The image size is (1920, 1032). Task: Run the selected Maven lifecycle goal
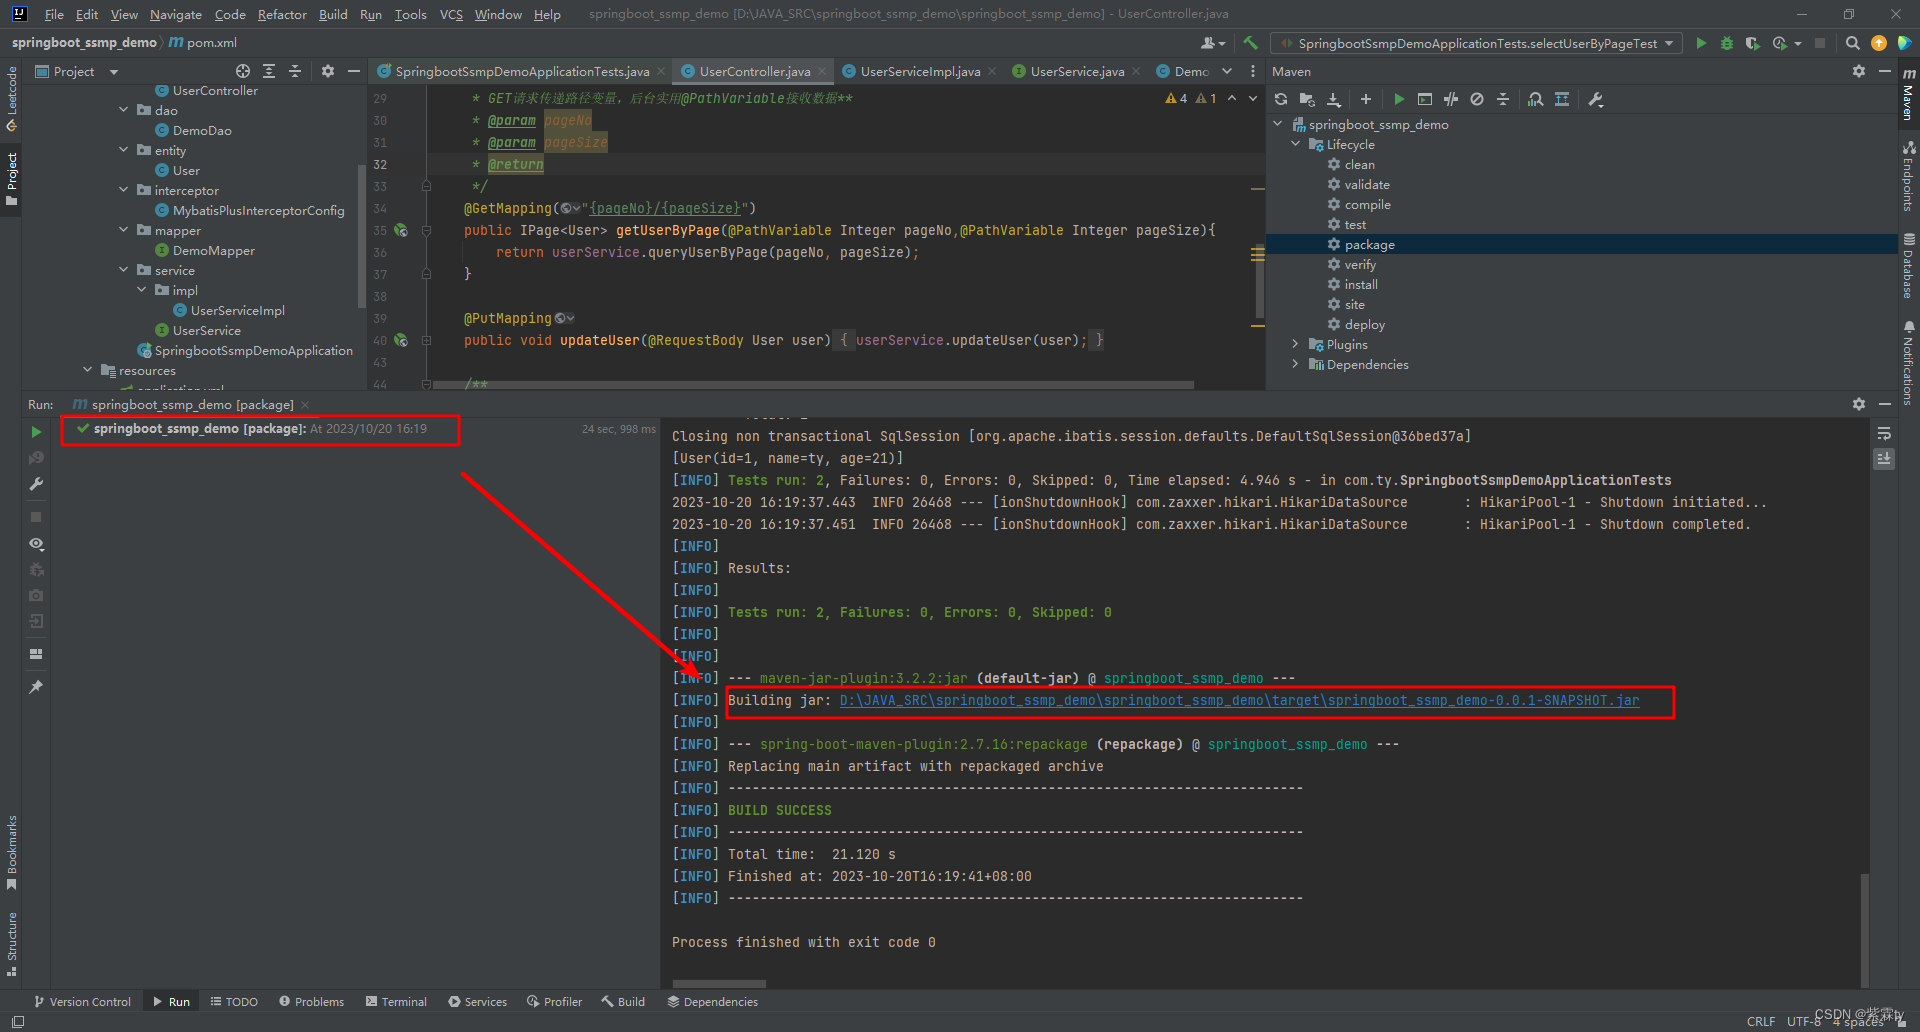(1399, 99)
